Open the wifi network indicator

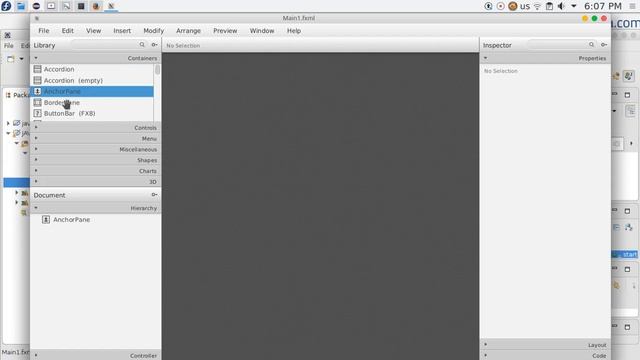pos(538,6)
